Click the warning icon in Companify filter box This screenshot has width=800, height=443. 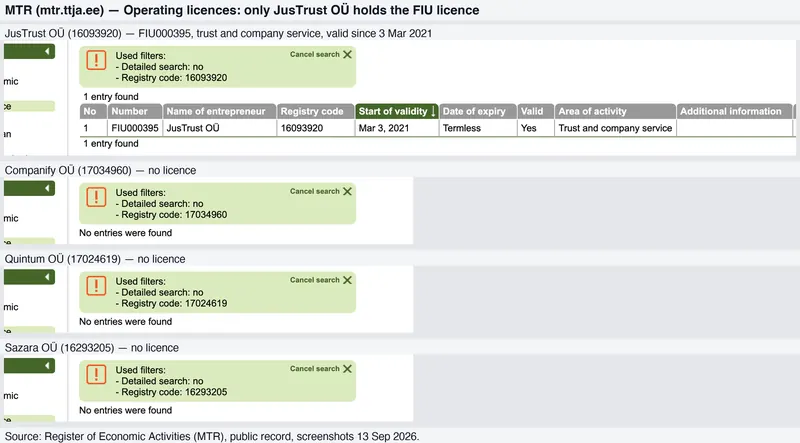click(96, 196)
